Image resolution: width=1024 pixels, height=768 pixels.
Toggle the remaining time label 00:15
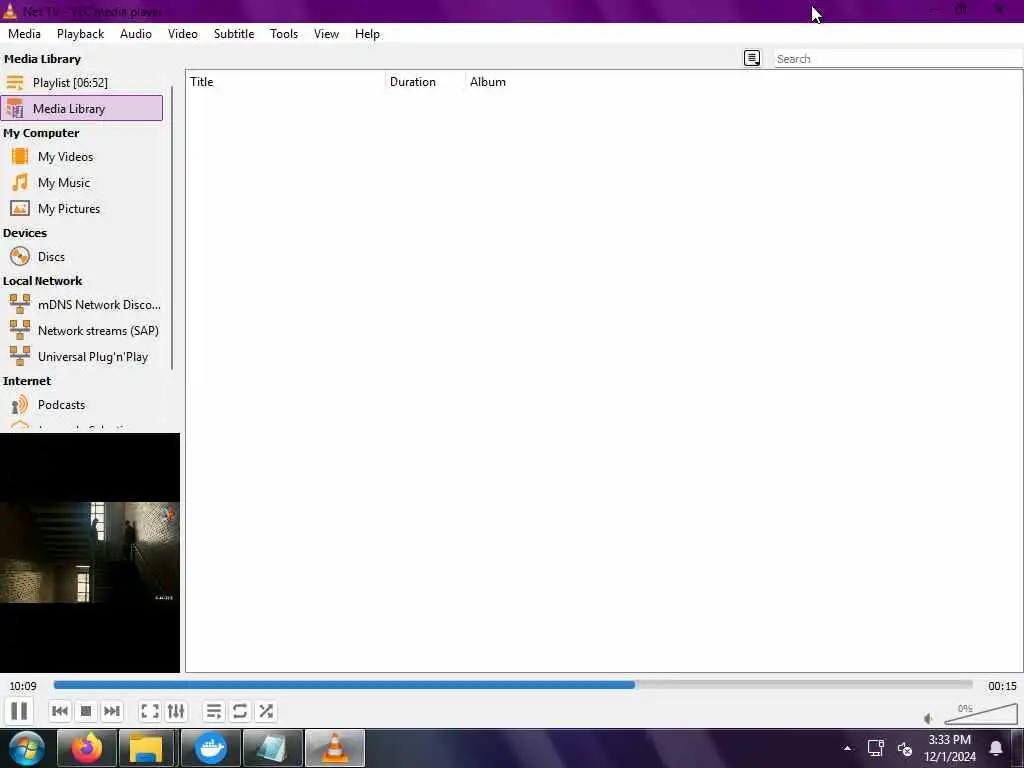[x=1002, y=686]
